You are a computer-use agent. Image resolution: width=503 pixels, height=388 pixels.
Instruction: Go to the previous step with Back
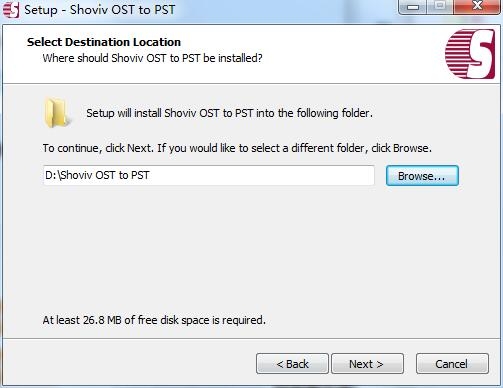coord(292,364)
